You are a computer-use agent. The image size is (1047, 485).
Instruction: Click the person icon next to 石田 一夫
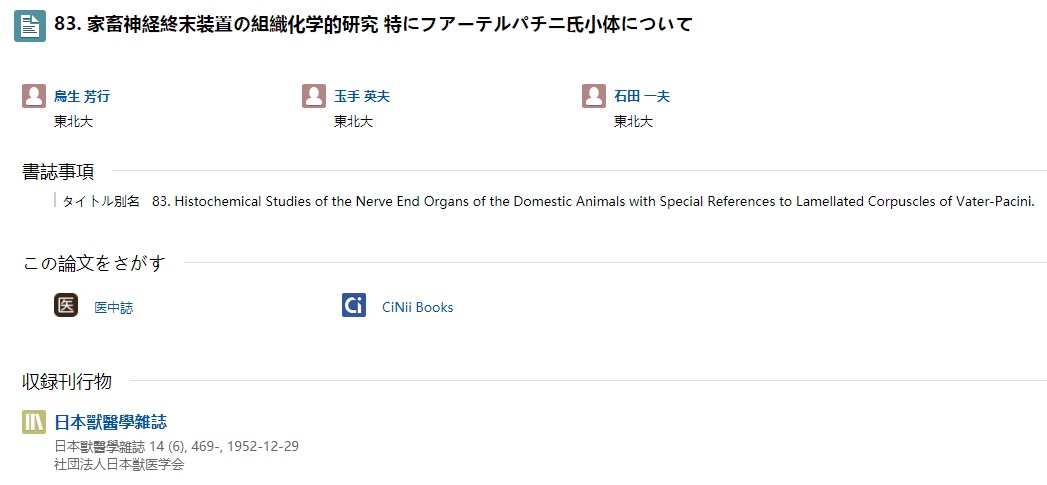tap(594, 96)
